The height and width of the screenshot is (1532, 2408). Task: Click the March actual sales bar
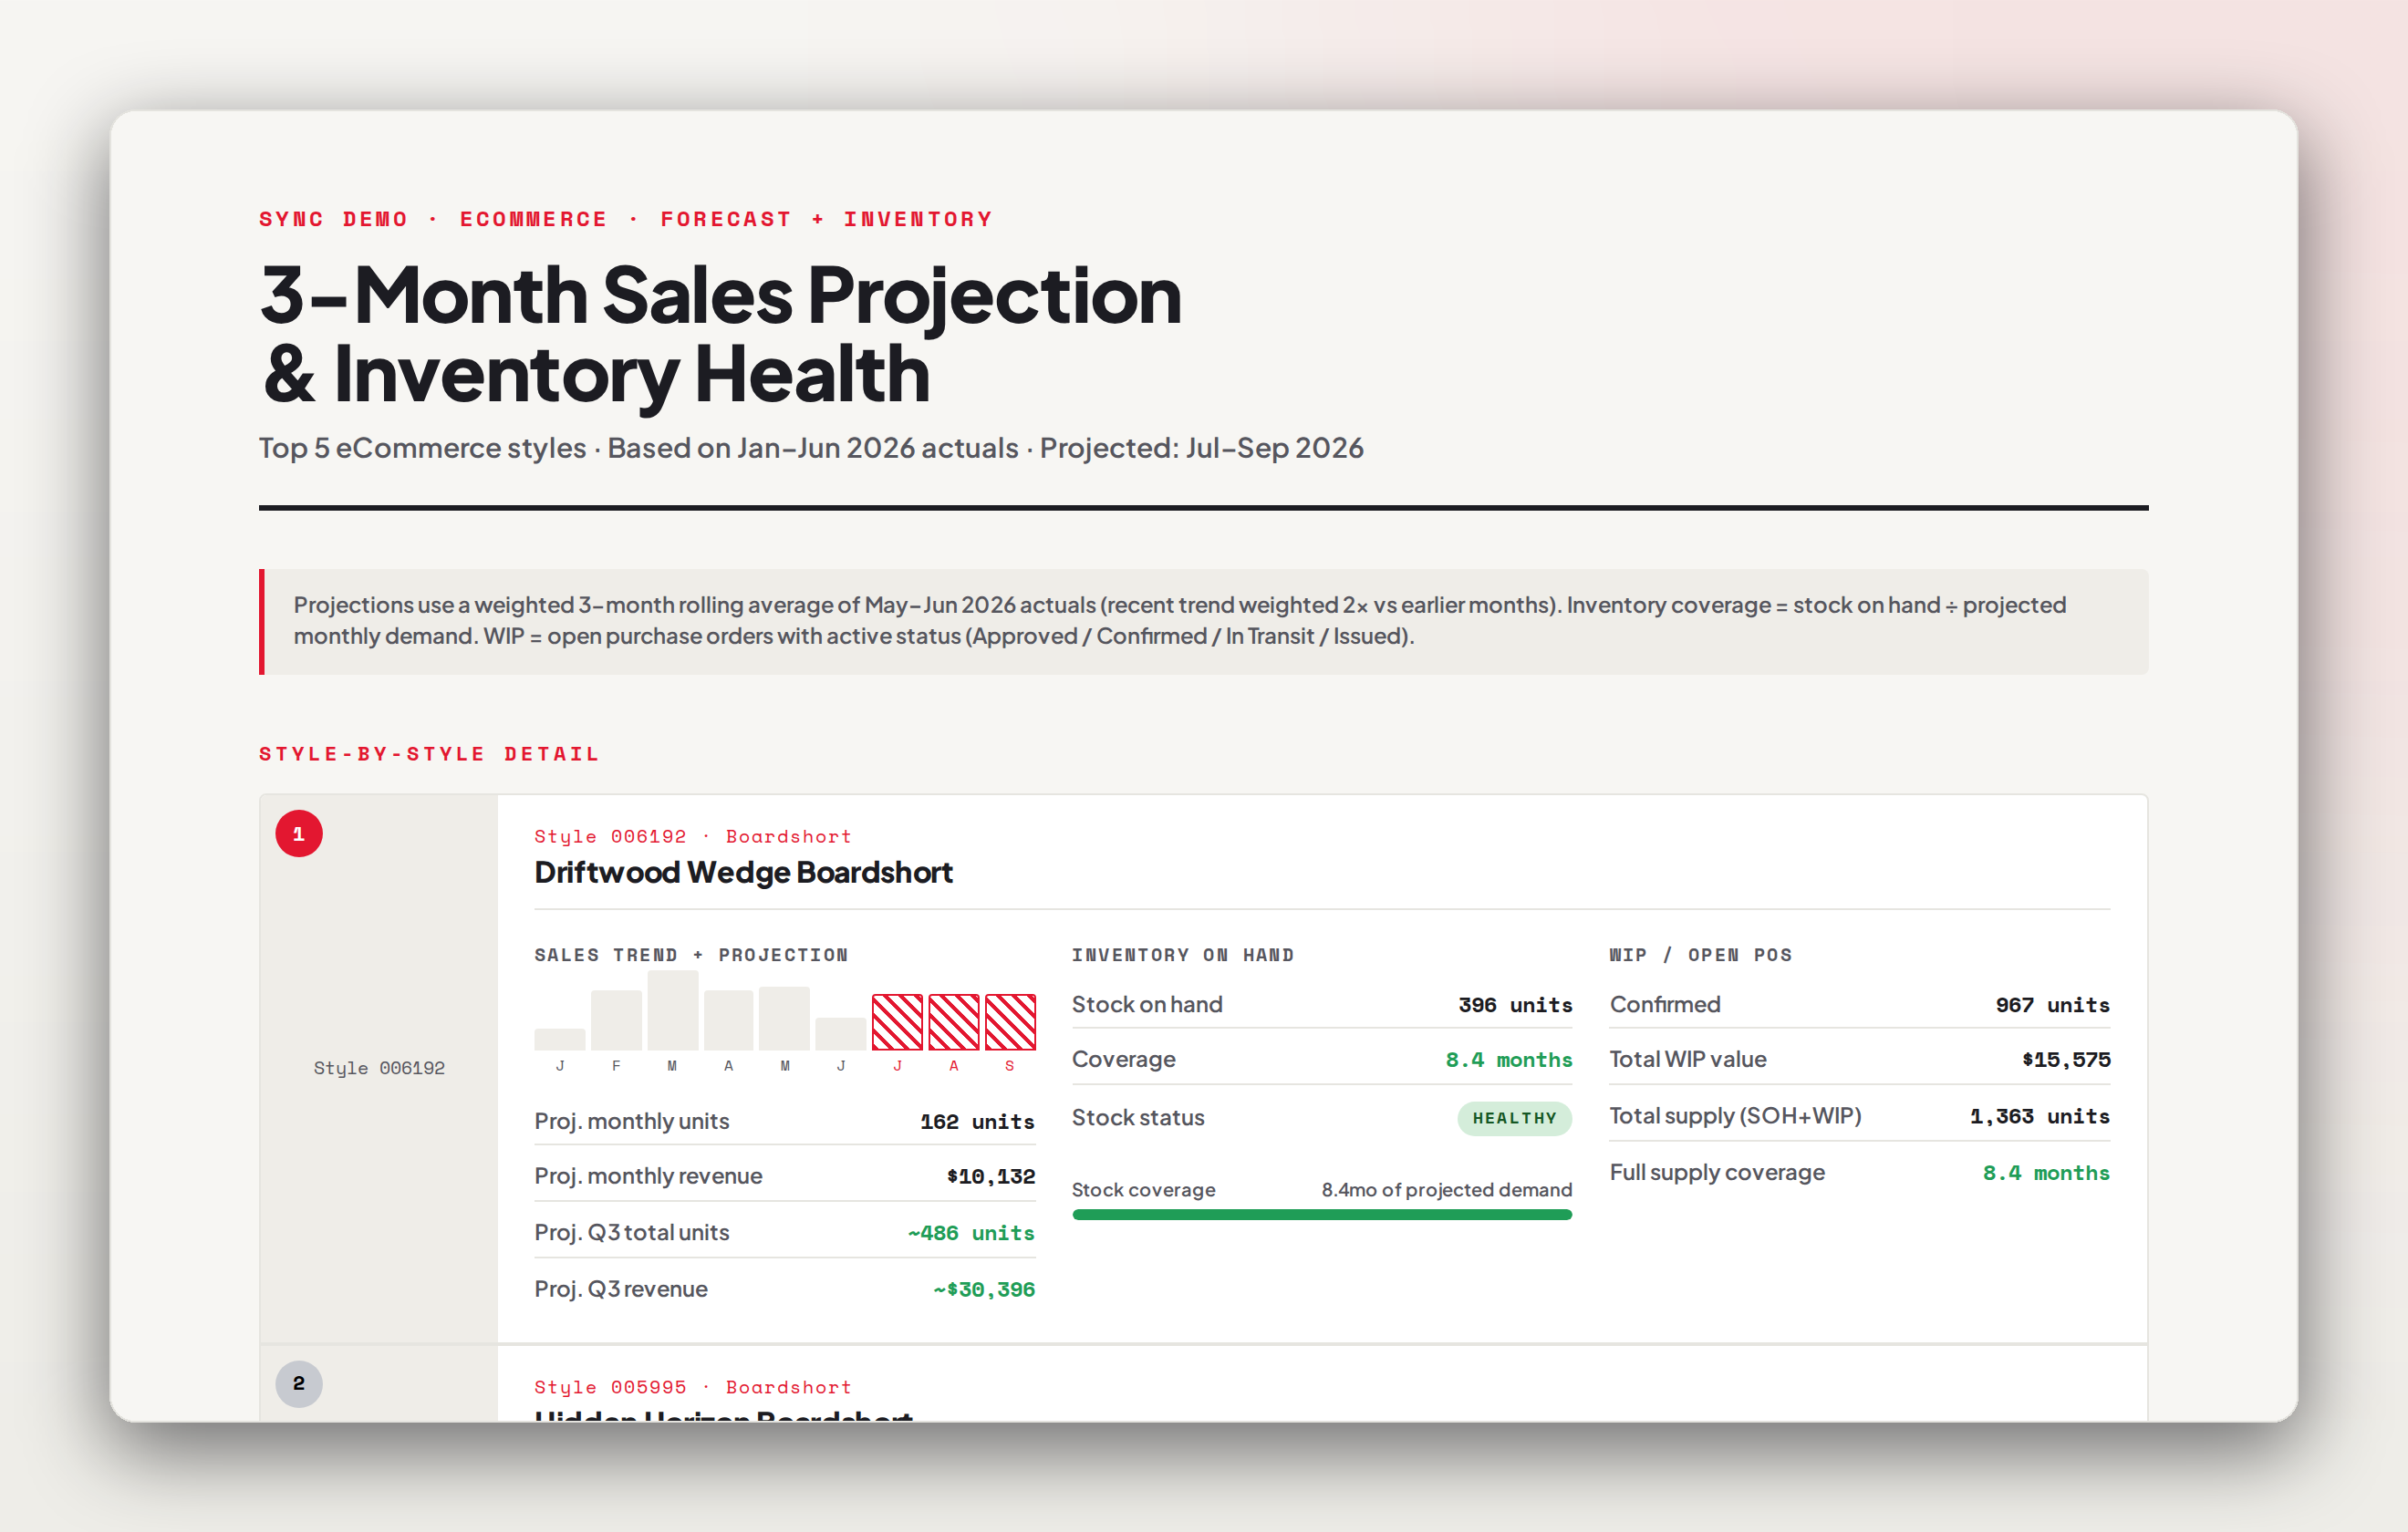pyautogui.click(x=673, y=1010)
